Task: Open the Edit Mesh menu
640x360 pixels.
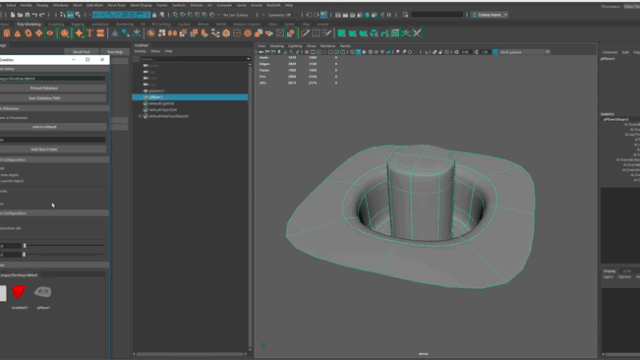Action: 95,5
